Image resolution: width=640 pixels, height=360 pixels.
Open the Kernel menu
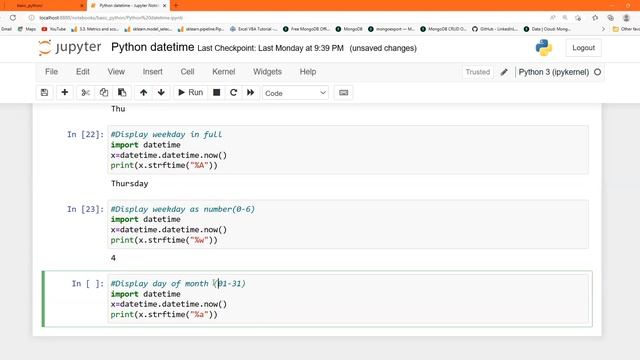point(224,72)
